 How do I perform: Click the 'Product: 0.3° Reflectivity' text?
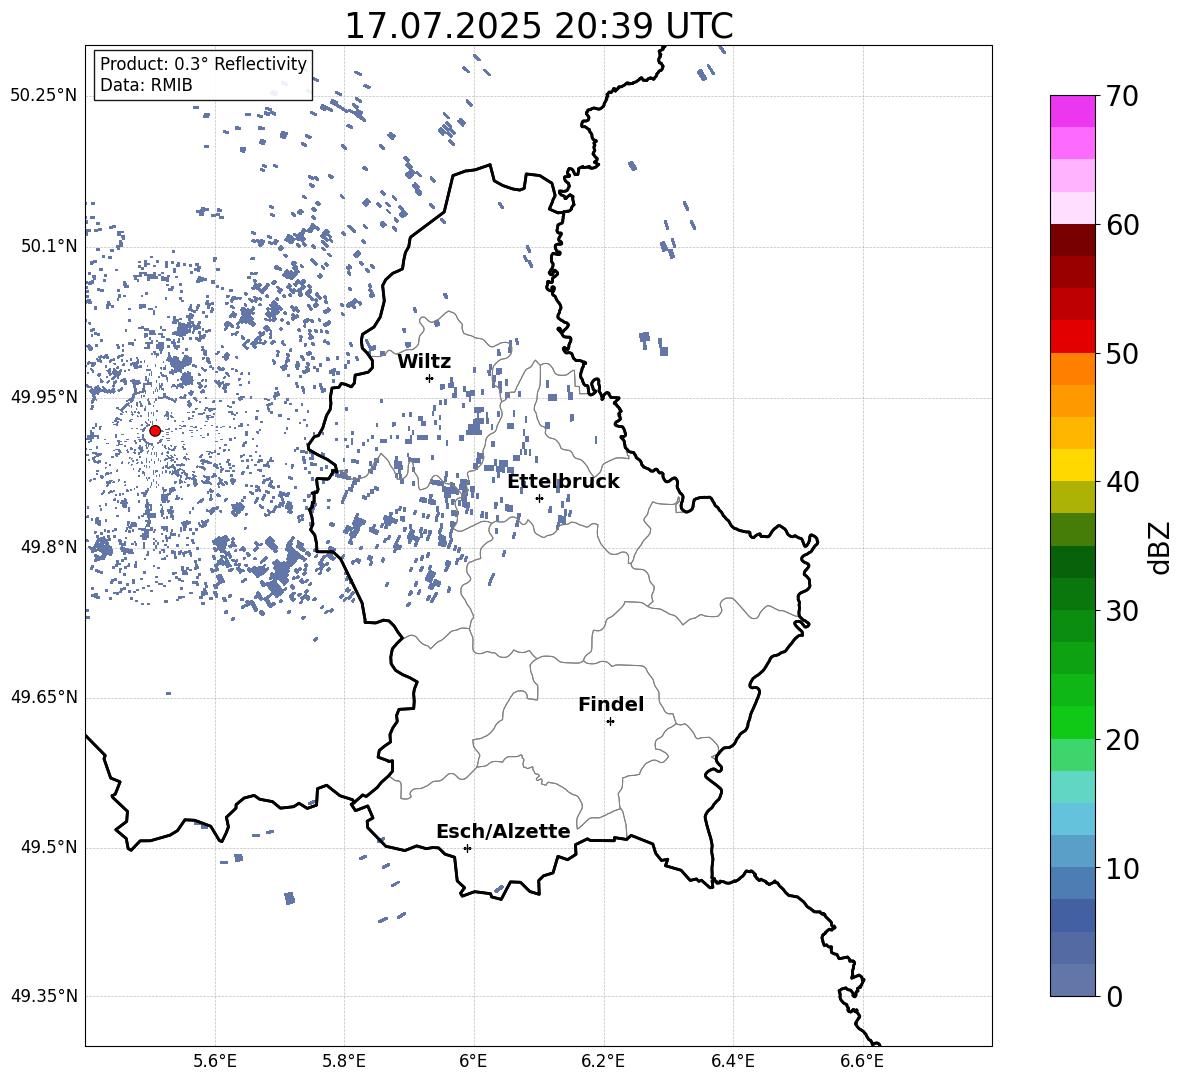[203, 63]
